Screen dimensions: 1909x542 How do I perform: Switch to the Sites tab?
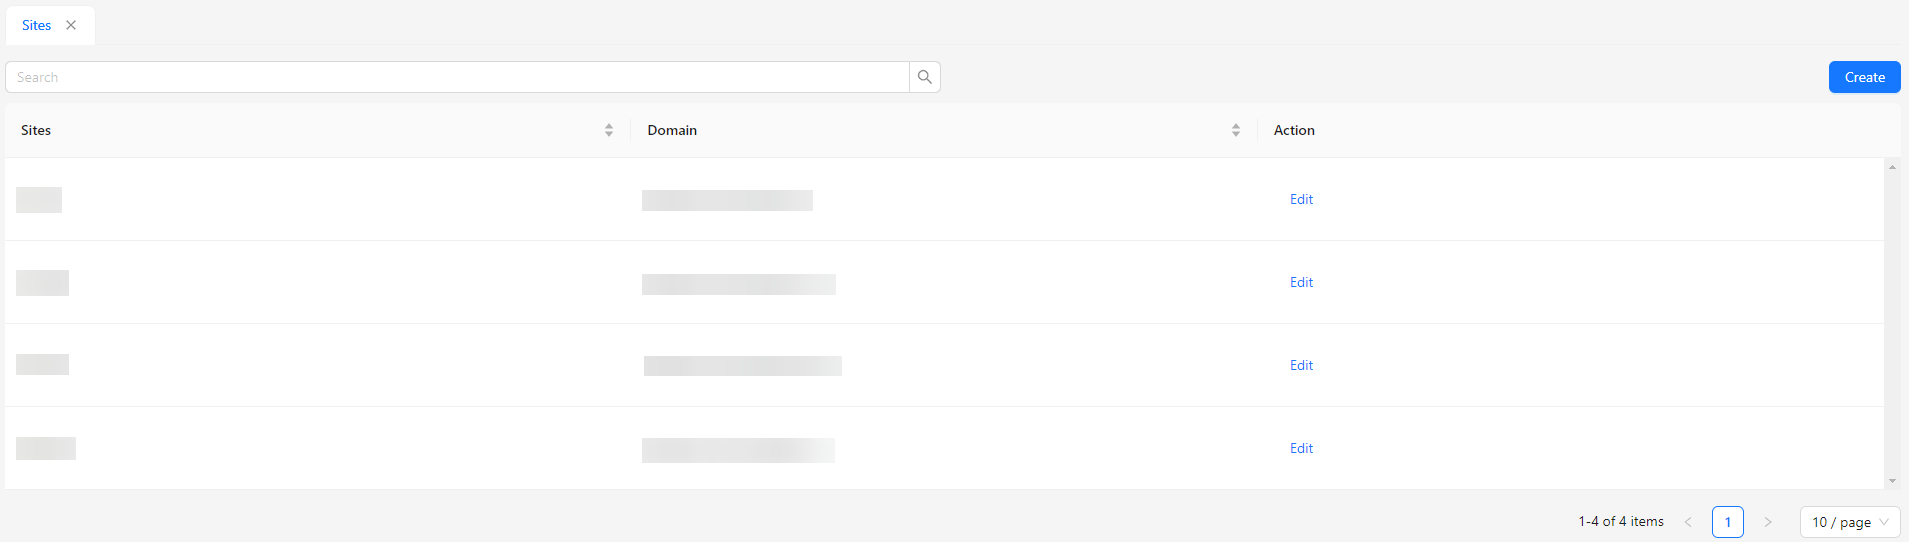coord(37,25)
